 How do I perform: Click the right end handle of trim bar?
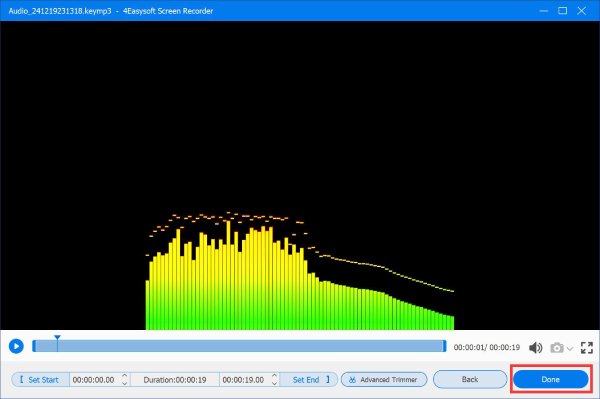(444, 346)
